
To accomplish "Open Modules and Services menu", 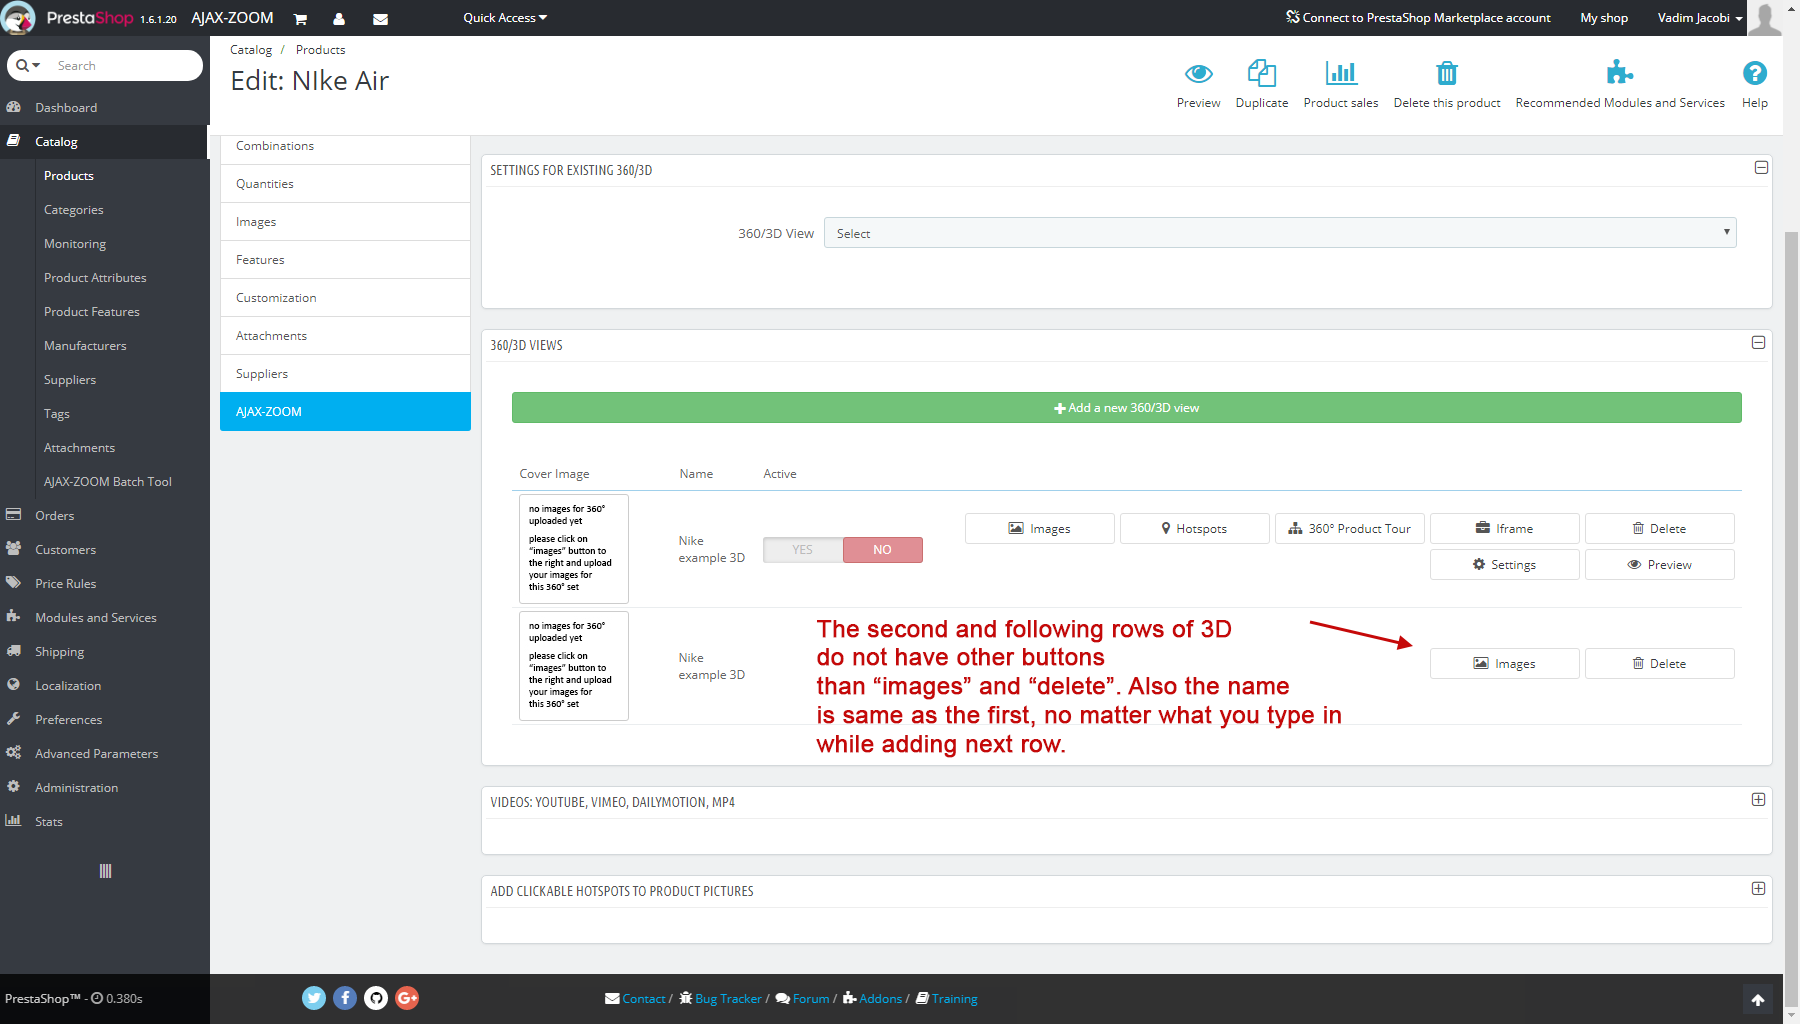I will click(x=104, y=618).
